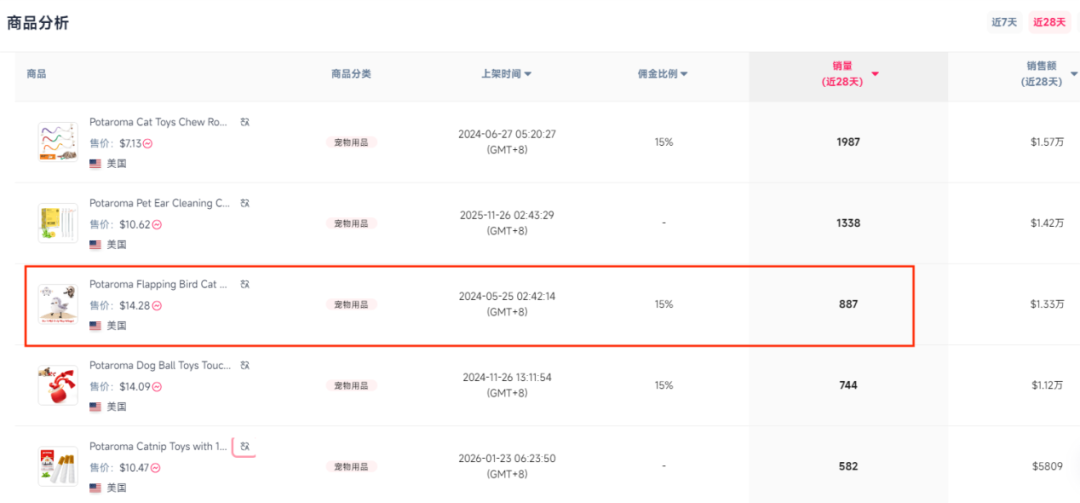Click the Pet Ear Cleaning product thumbnail

pyautogui.click(x=57, y=223)
